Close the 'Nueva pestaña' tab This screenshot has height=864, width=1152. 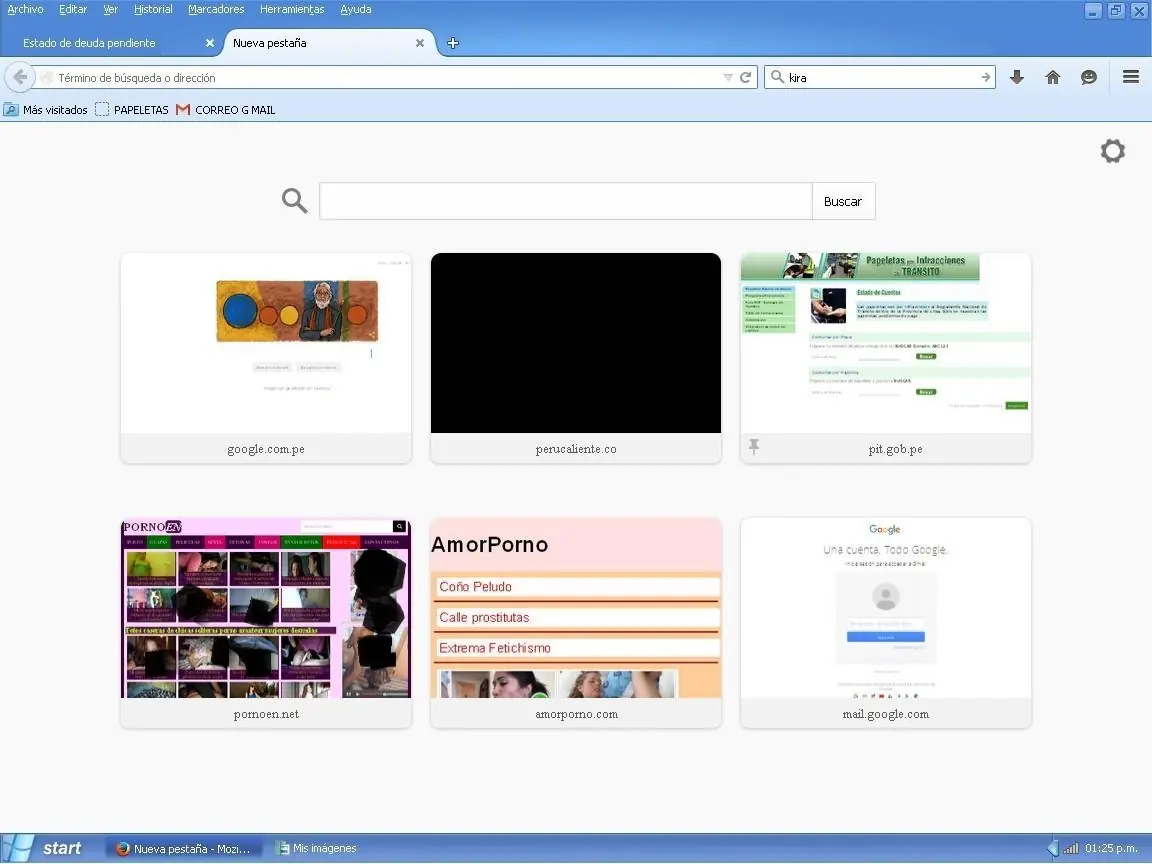pyautogui.click(x=420, y=43)
